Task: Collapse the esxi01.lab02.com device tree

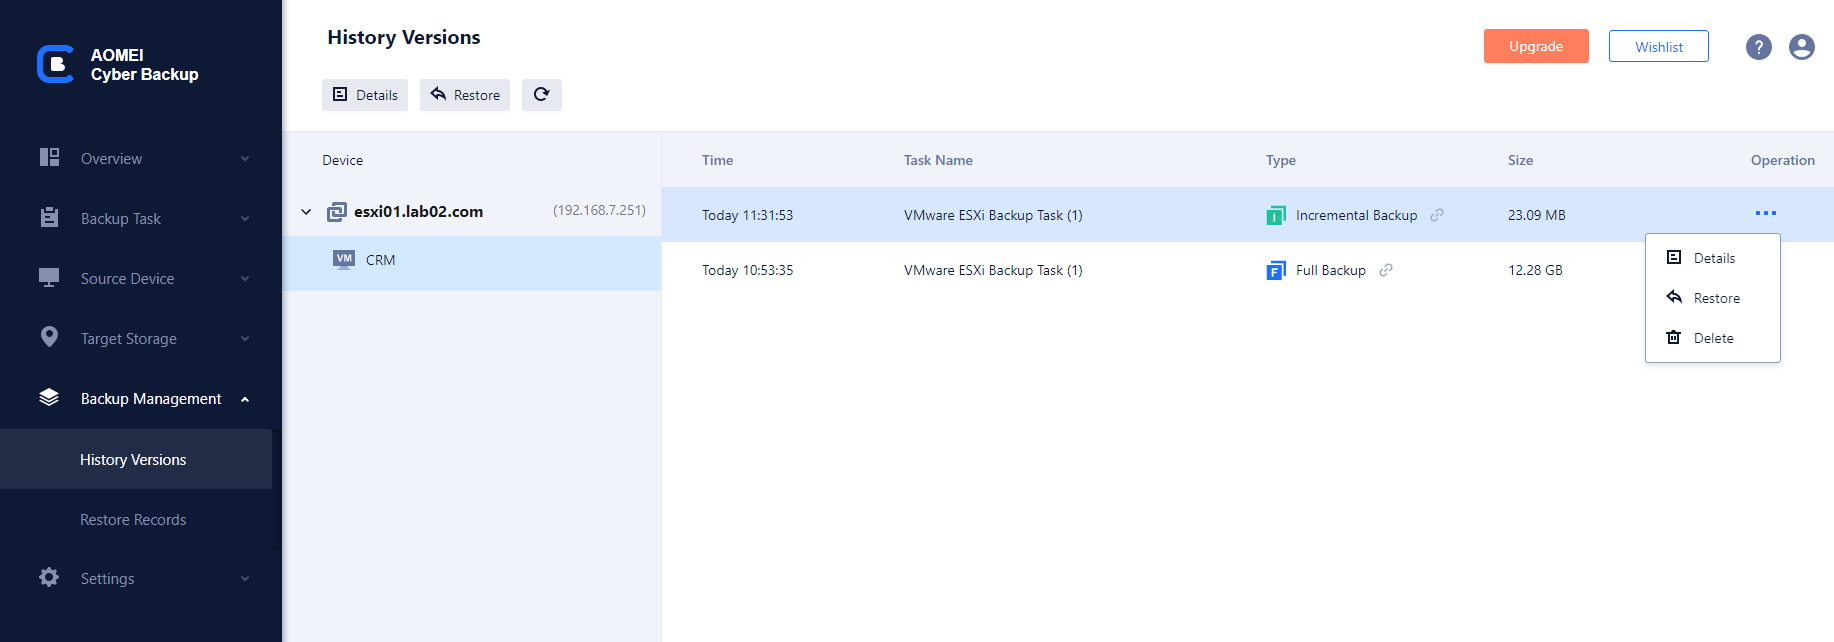Action: tap(306, 212)
